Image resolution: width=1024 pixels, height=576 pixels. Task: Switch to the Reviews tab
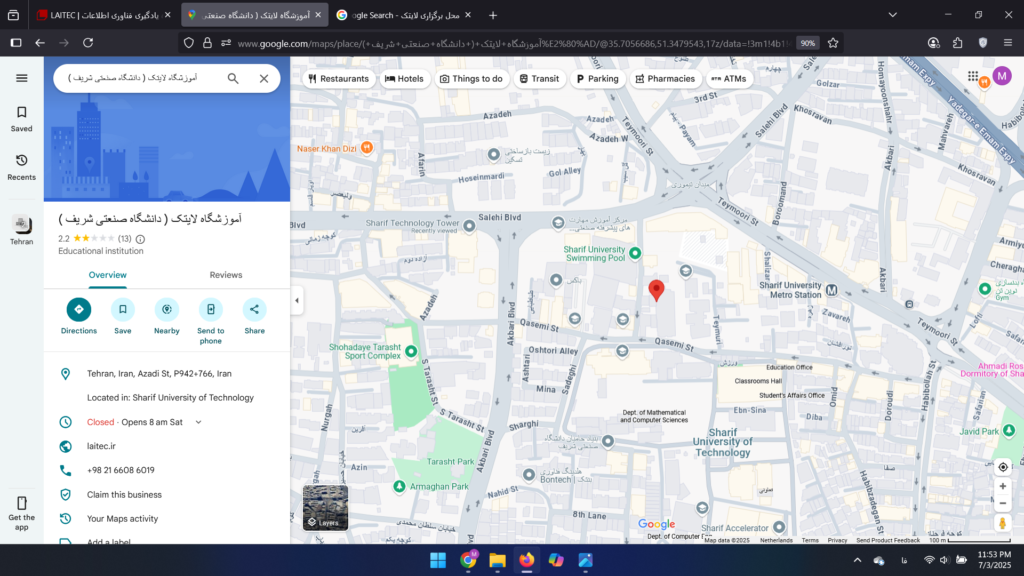226,275
